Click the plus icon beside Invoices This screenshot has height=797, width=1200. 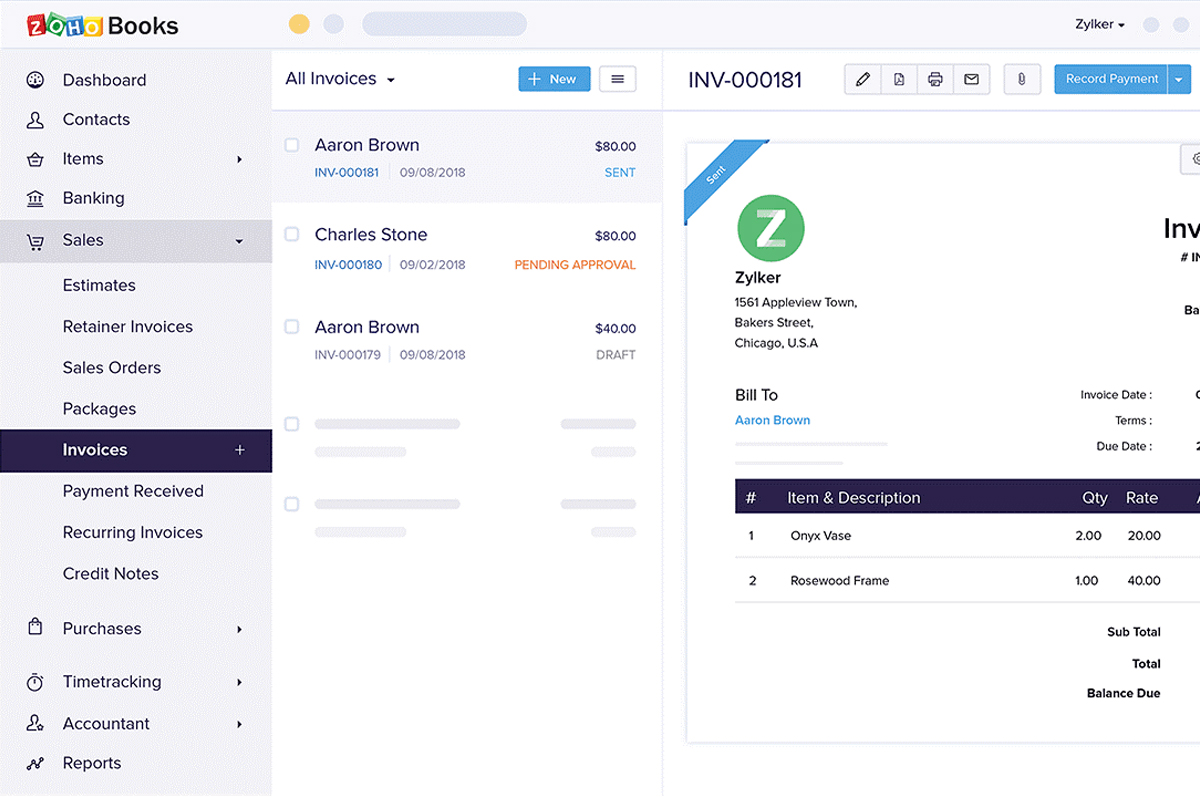240,450
